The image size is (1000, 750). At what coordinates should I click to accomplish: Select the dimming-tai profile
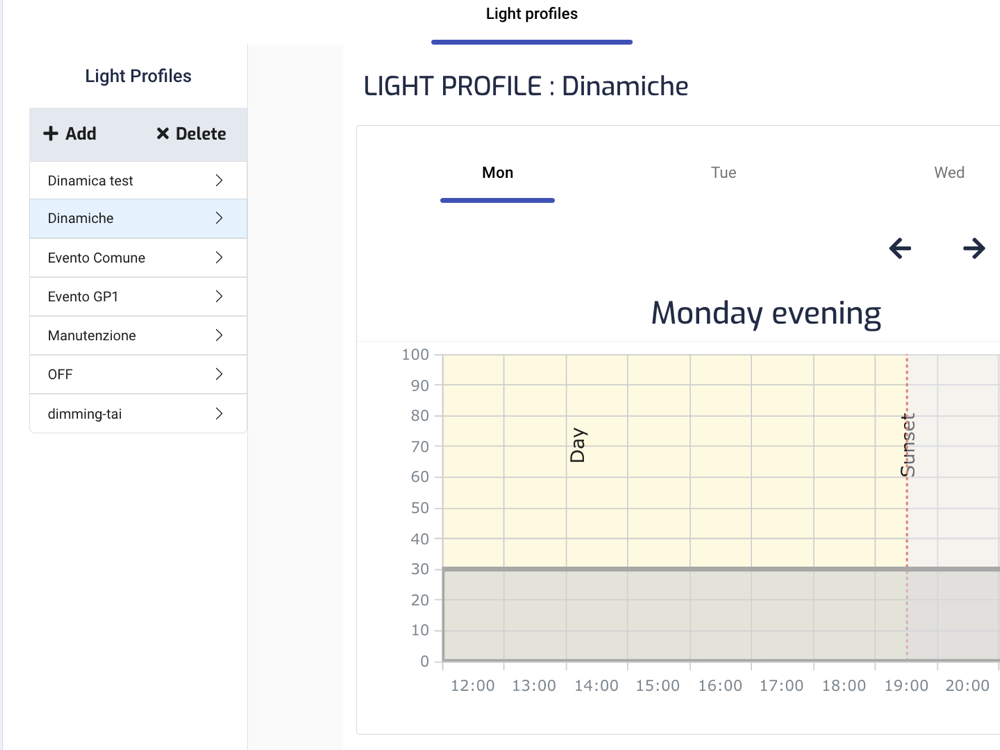coord(138,414)
